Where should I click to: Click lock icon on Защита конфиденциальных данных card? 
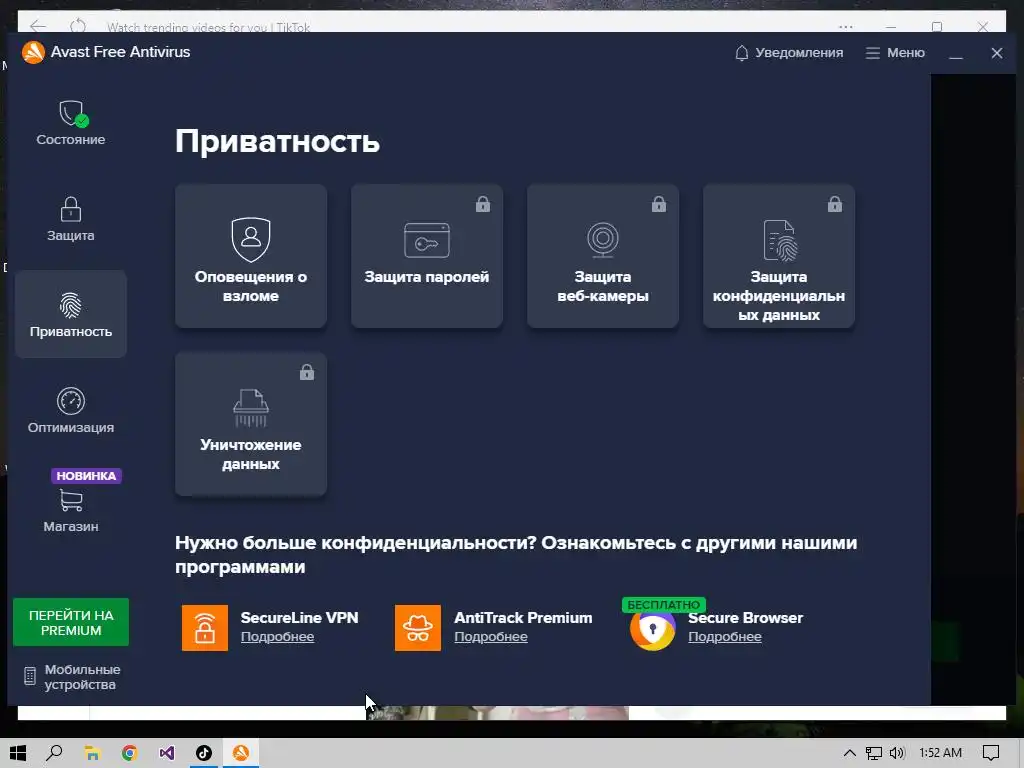(x=835, y=204)
